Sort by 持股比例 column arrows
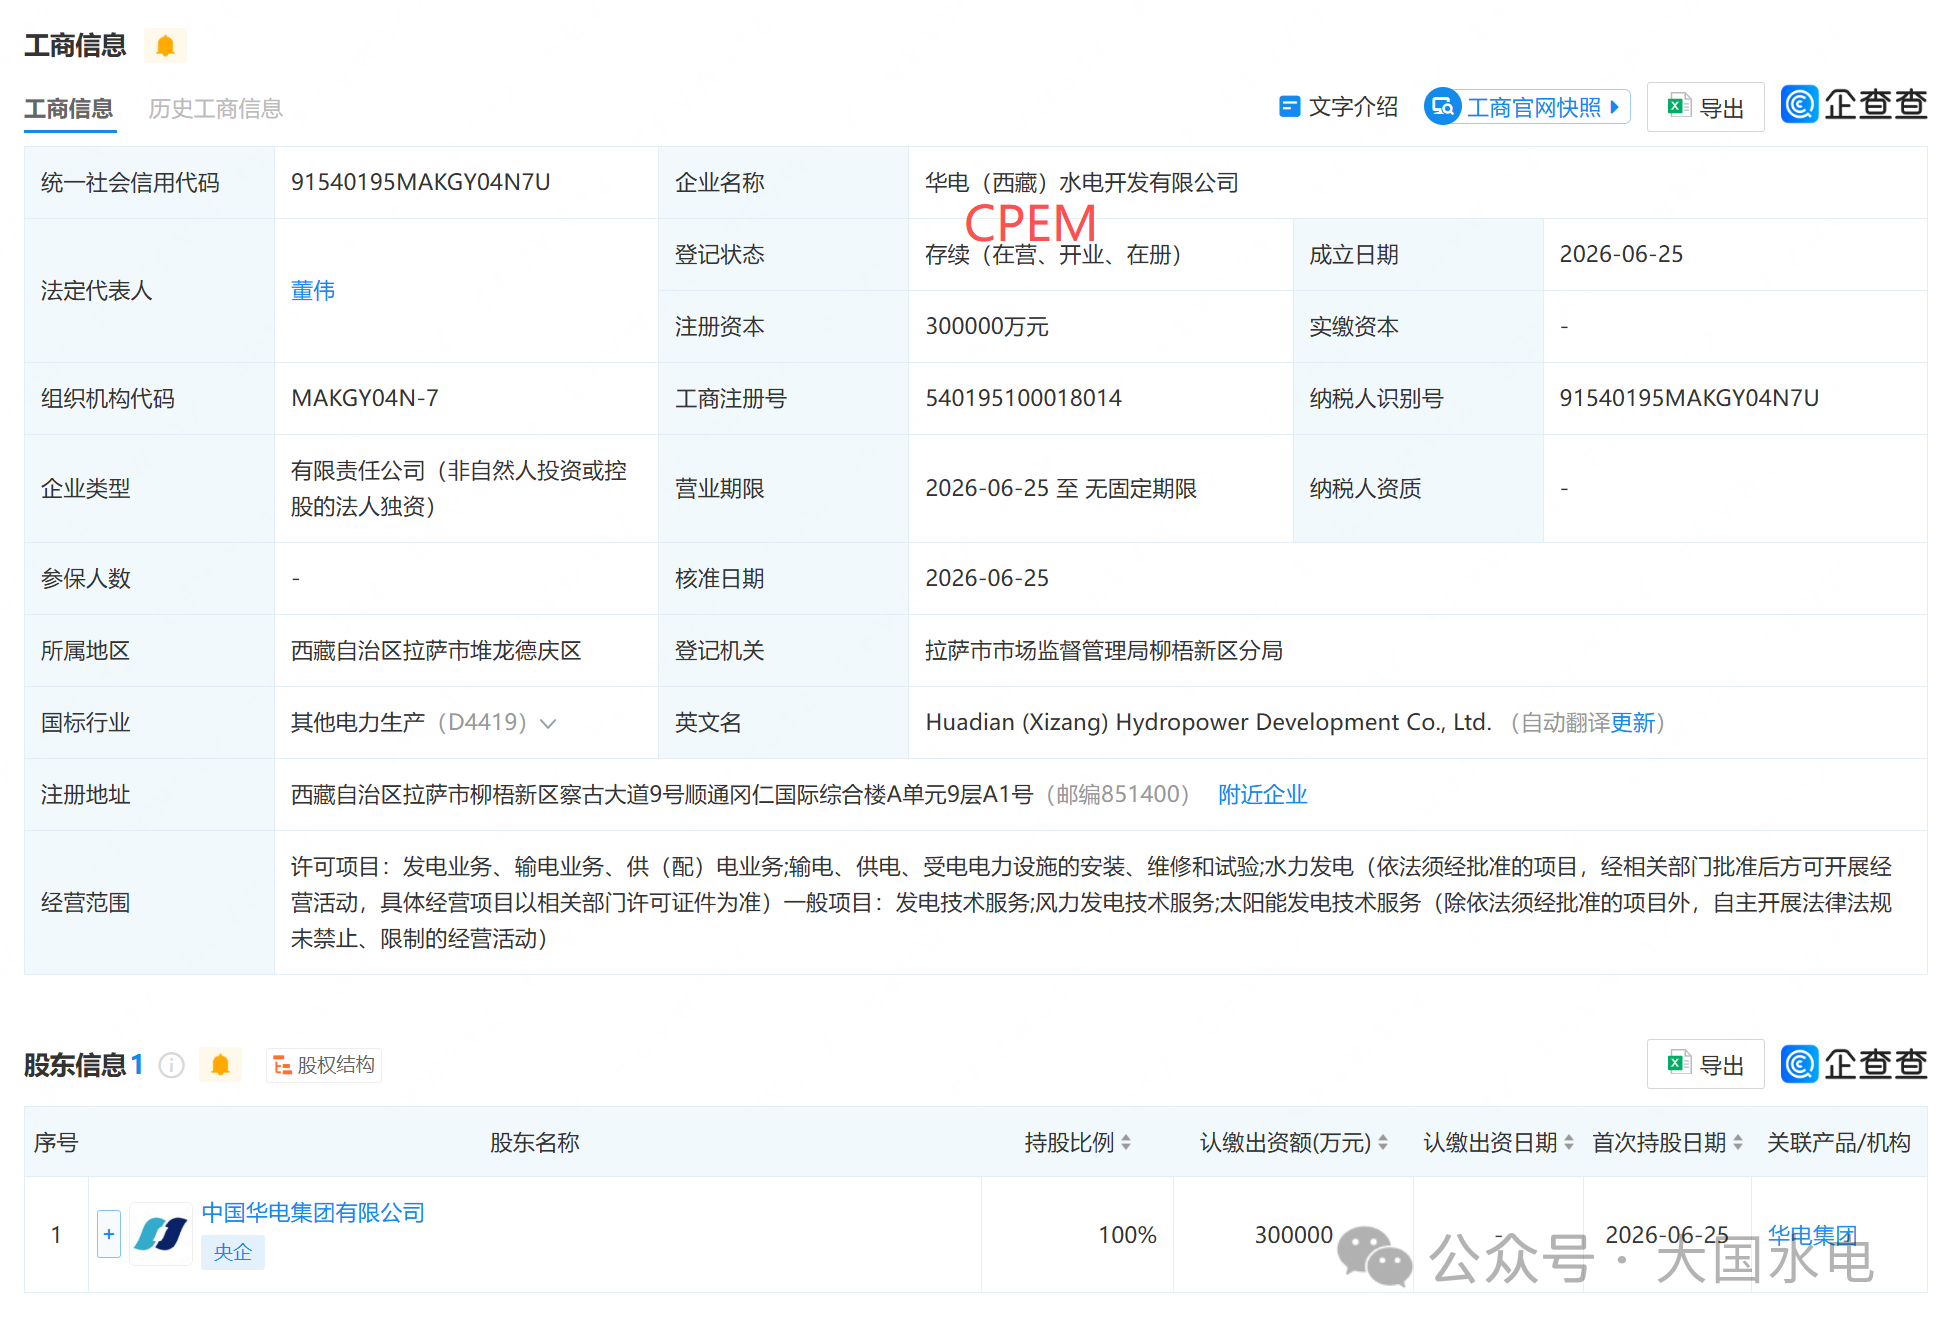Viewport: 1938px width, 1338px height. (x=1126, y=1142)
